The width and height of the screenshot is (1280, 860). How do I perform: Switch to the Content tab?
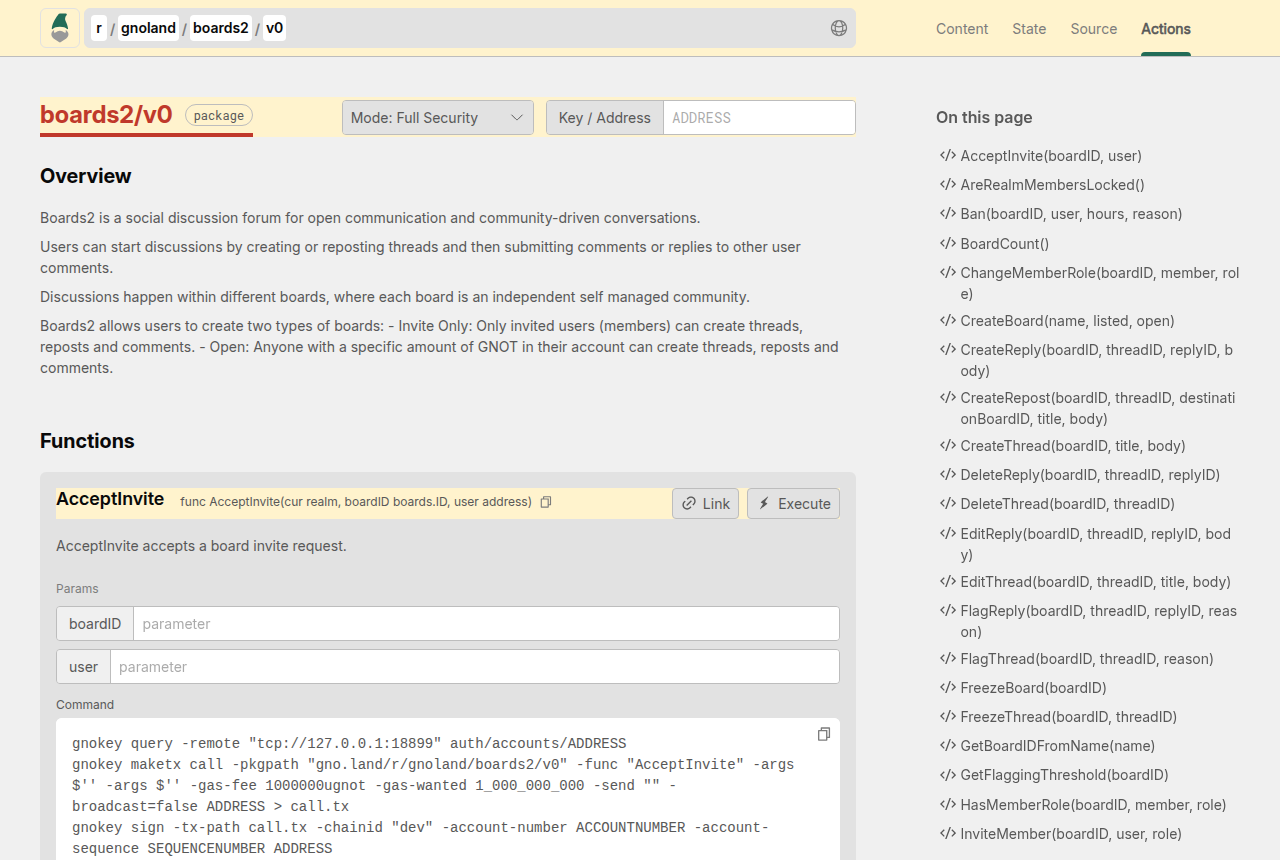[962, 29]
